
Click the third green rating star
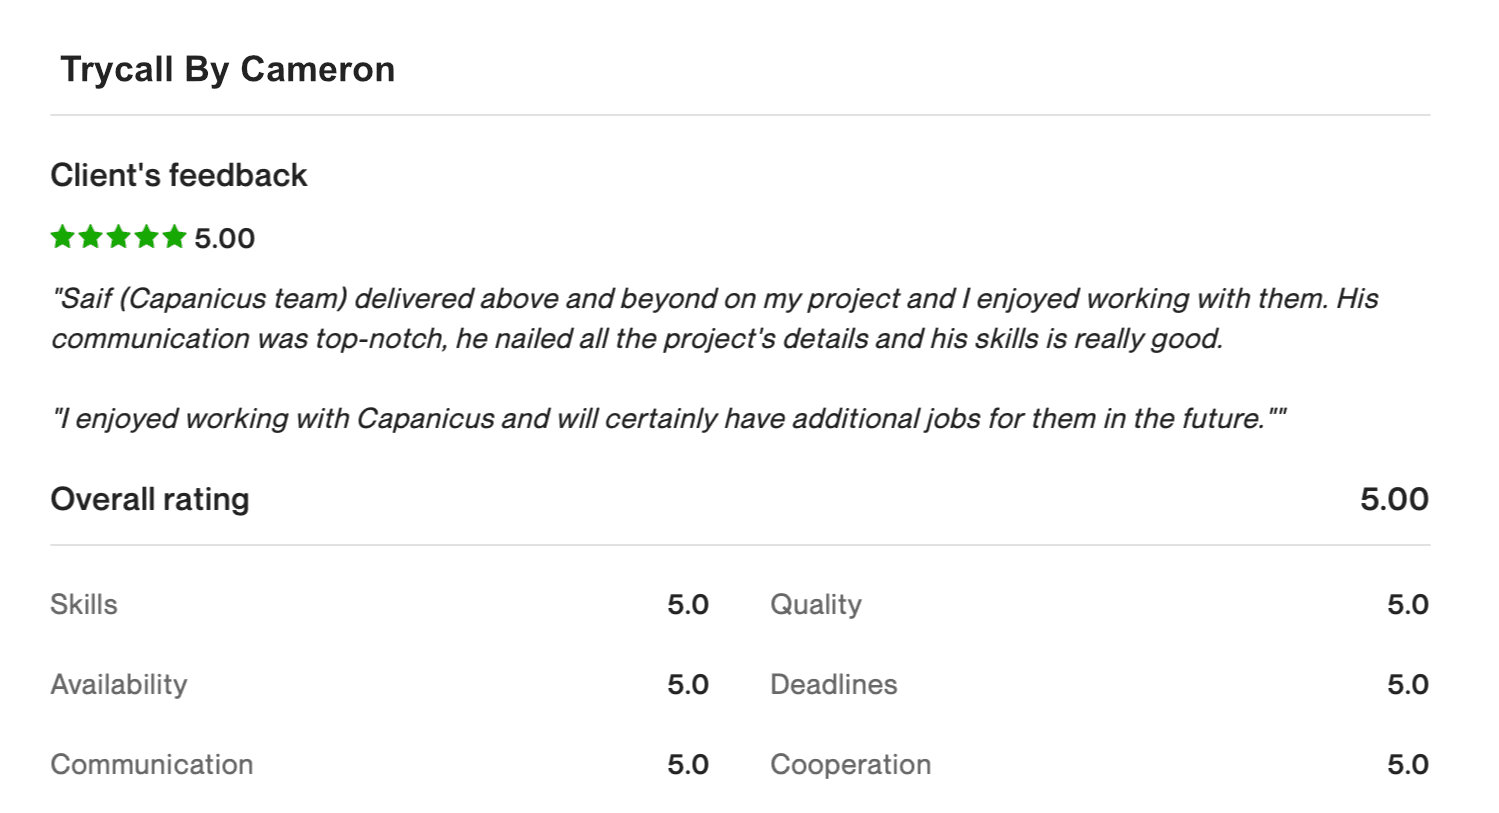click(119, 237)
